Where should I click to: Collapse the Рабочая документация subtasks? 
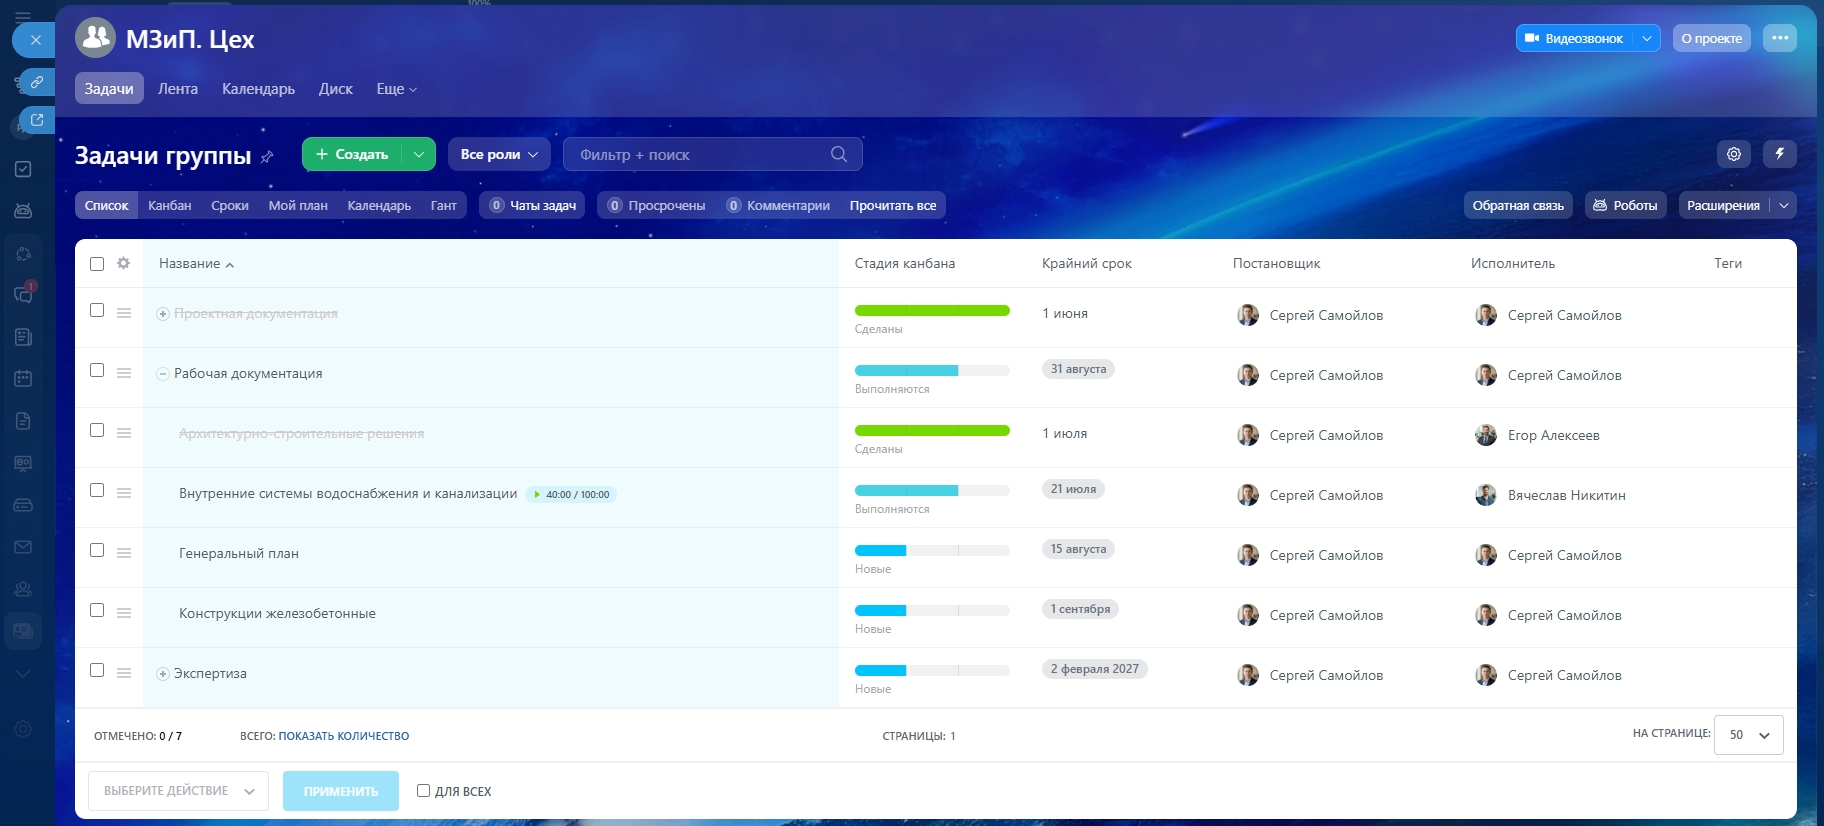(x=163, y=374)
